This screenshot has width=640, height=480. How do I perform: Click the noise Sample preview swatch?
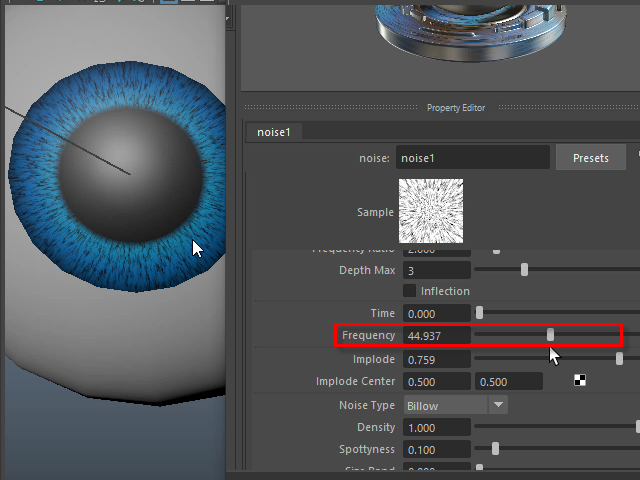(x=431, y=211)
